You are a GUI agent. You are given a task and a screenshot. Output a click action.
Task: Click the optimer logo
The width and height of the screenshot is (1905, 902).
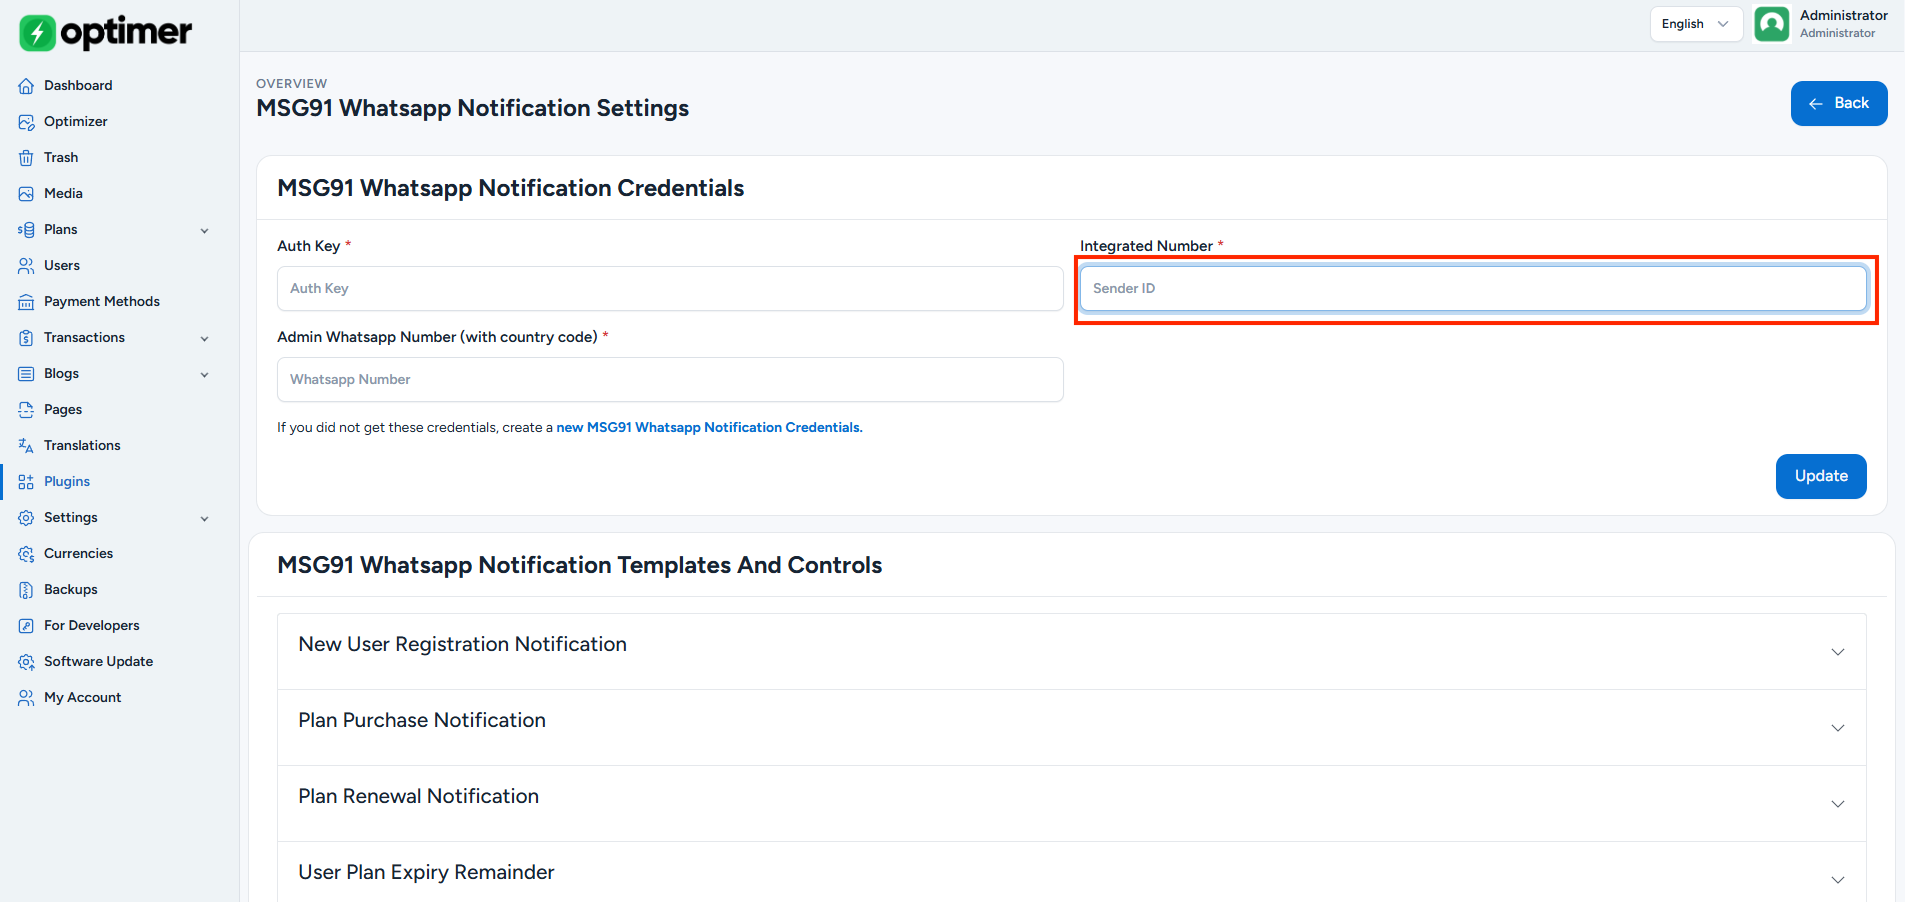point(106,32)
